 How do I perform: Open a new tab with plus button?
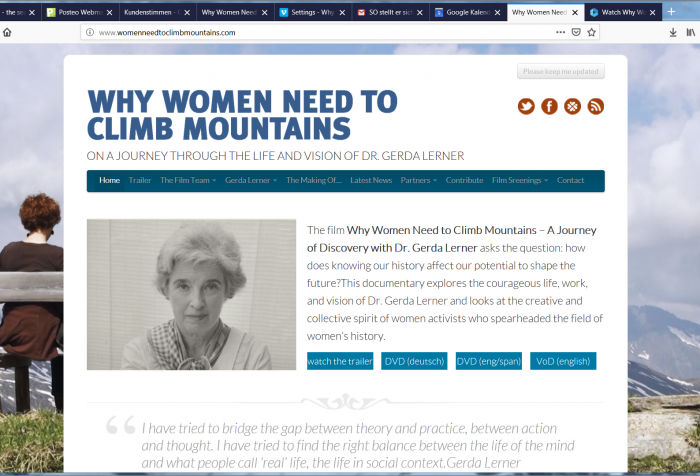click(x=671, y=12)
